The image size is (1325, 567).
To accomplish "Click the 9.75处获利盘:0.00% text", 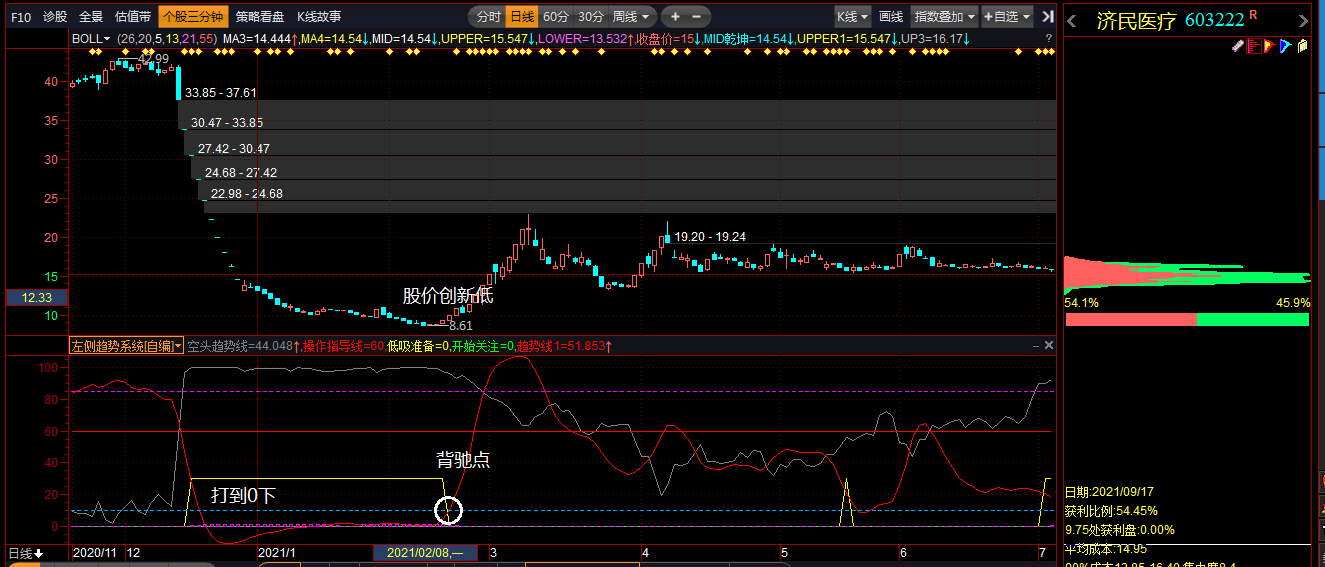I will (1120, 530).
